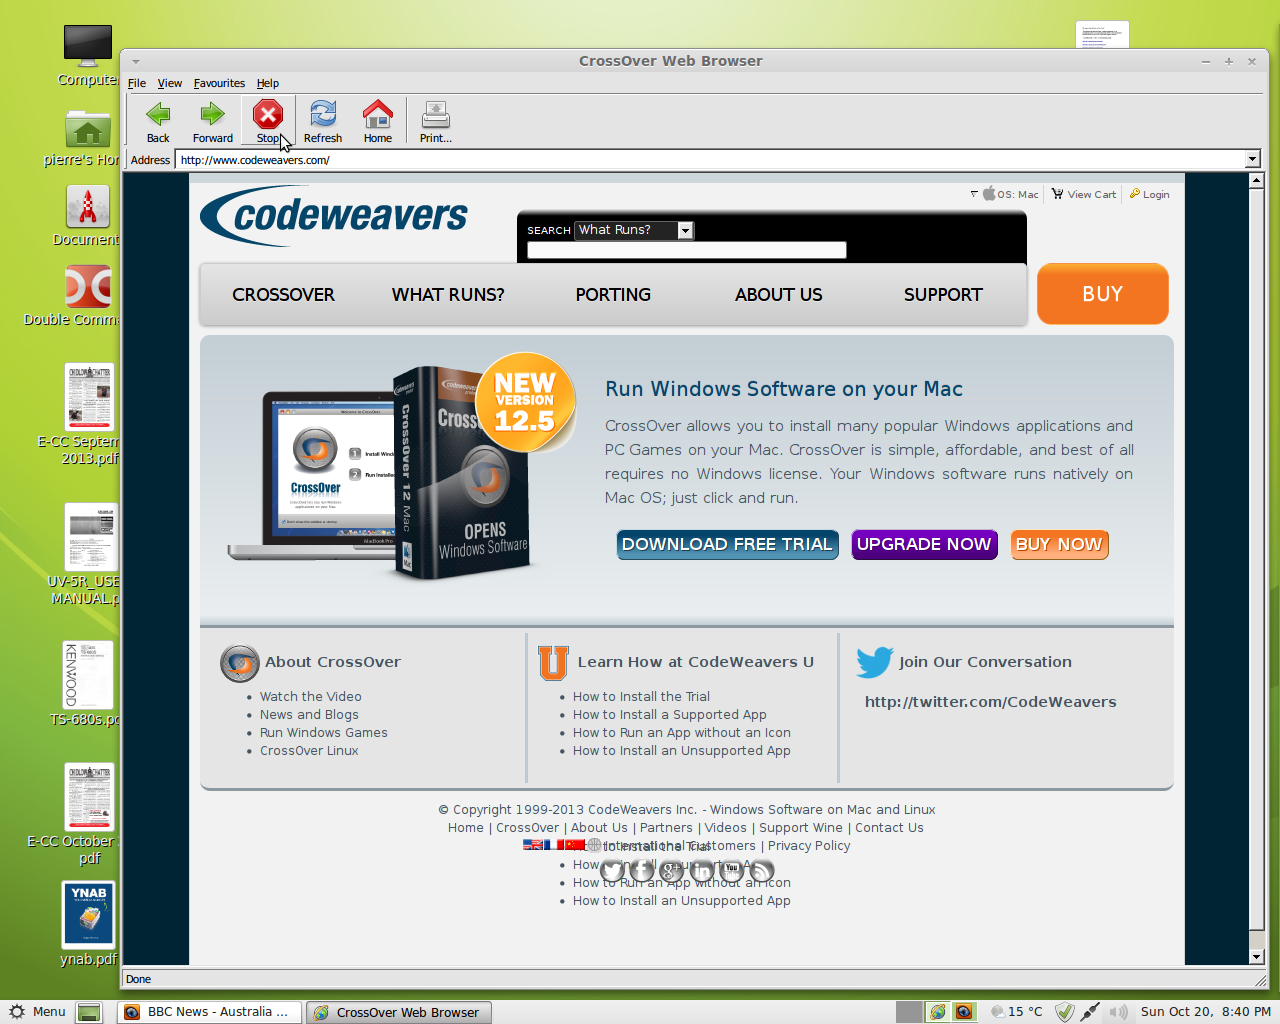Screen dimensions: 1280x1024
Task: Open the View menu
Action: [x=170, y=83]
